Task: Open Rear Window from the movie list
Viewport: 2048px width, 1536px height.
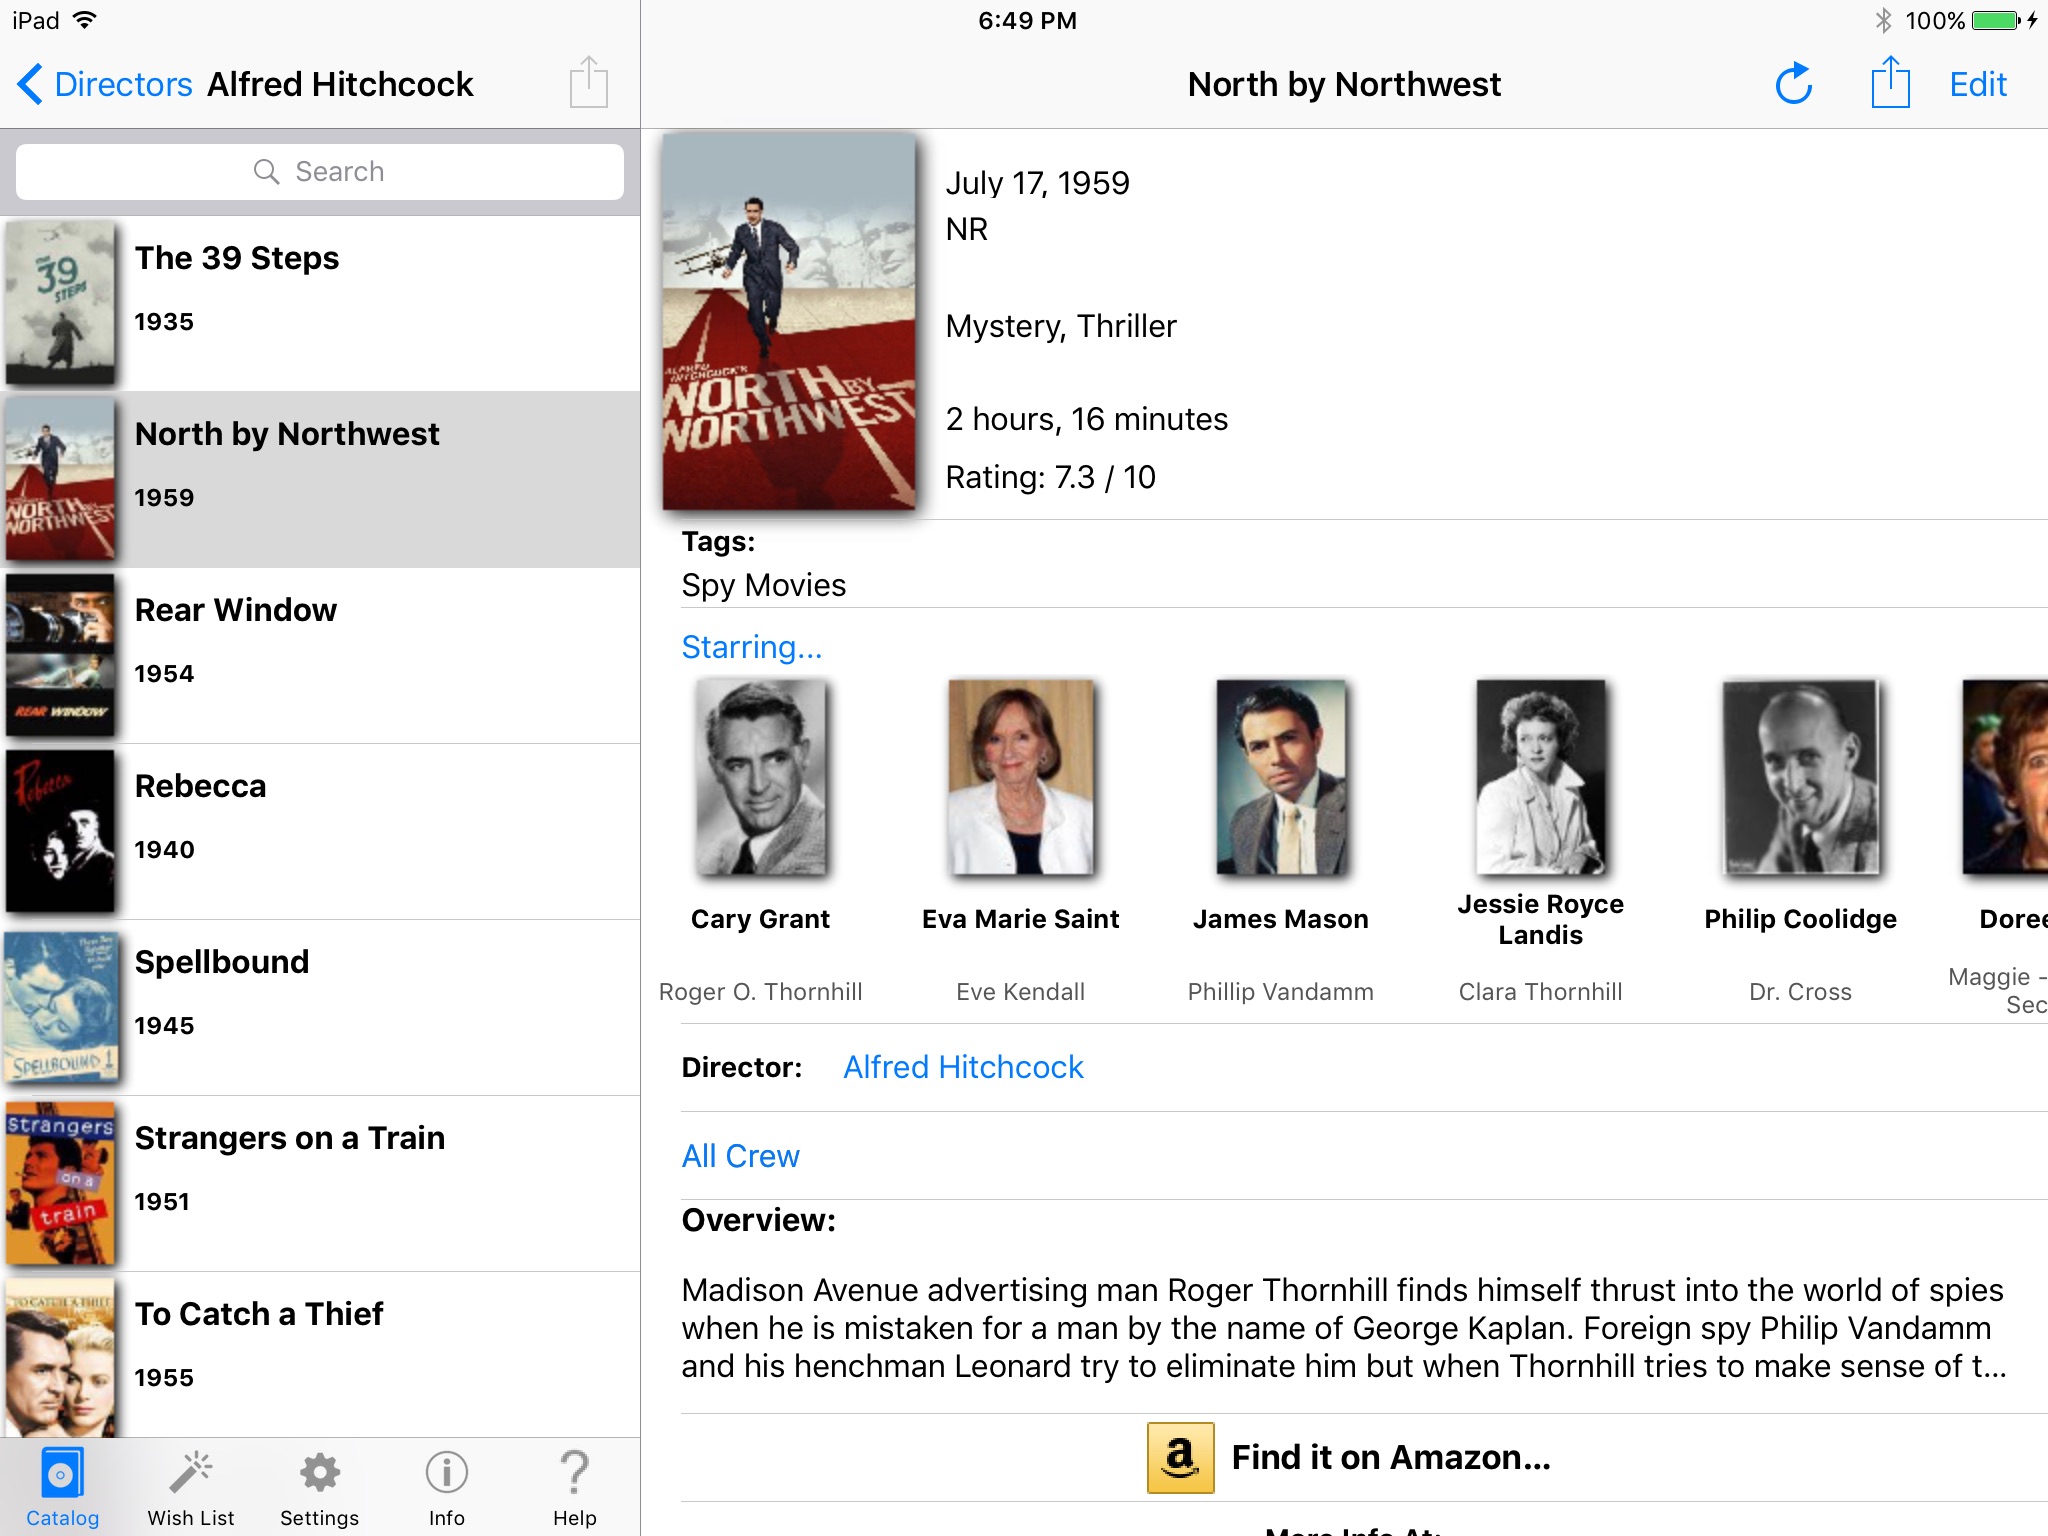Action: click(320, 656)
